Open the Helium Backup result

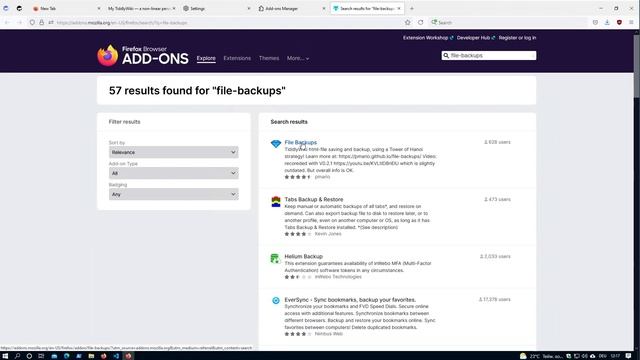coord(303,256)
